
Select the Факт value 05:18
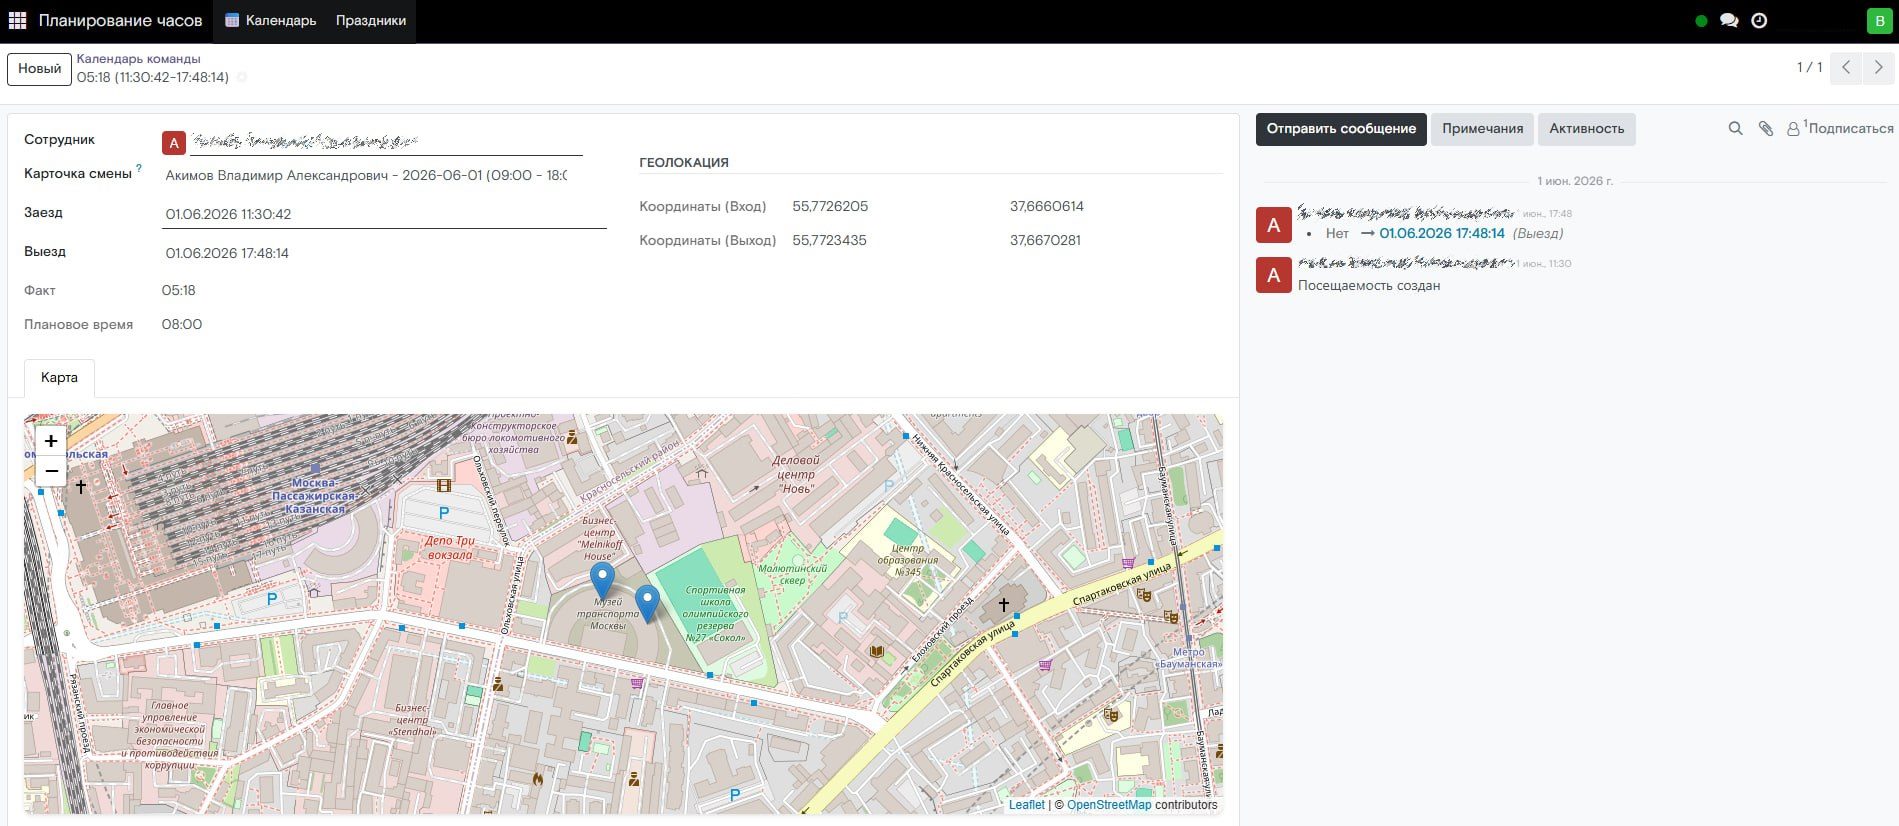click(x=179, y=291)
